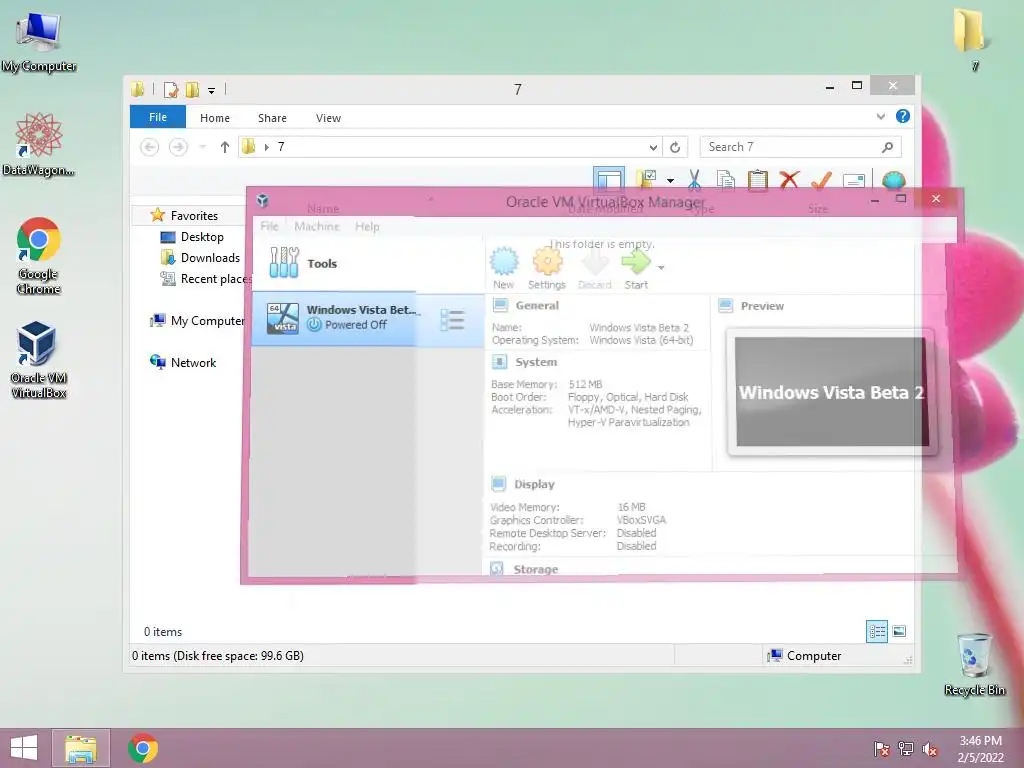This screenshot has width=1024, height=768.
Task: Click the New folder icon in quick access toolbar
Action: pos(193,89)
